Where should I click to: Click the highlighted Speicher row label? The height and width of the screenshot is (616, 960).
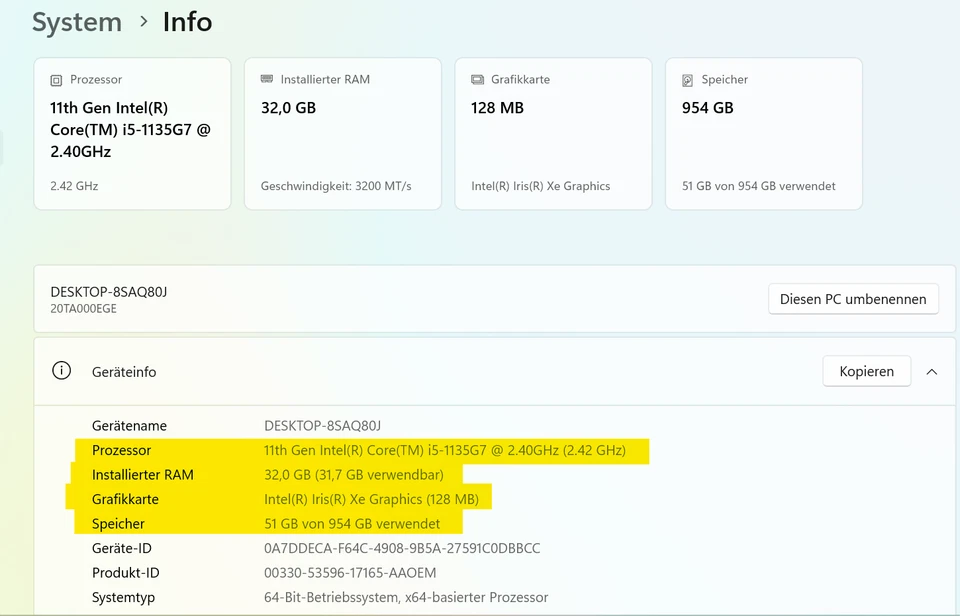click(x=118, y=524)
